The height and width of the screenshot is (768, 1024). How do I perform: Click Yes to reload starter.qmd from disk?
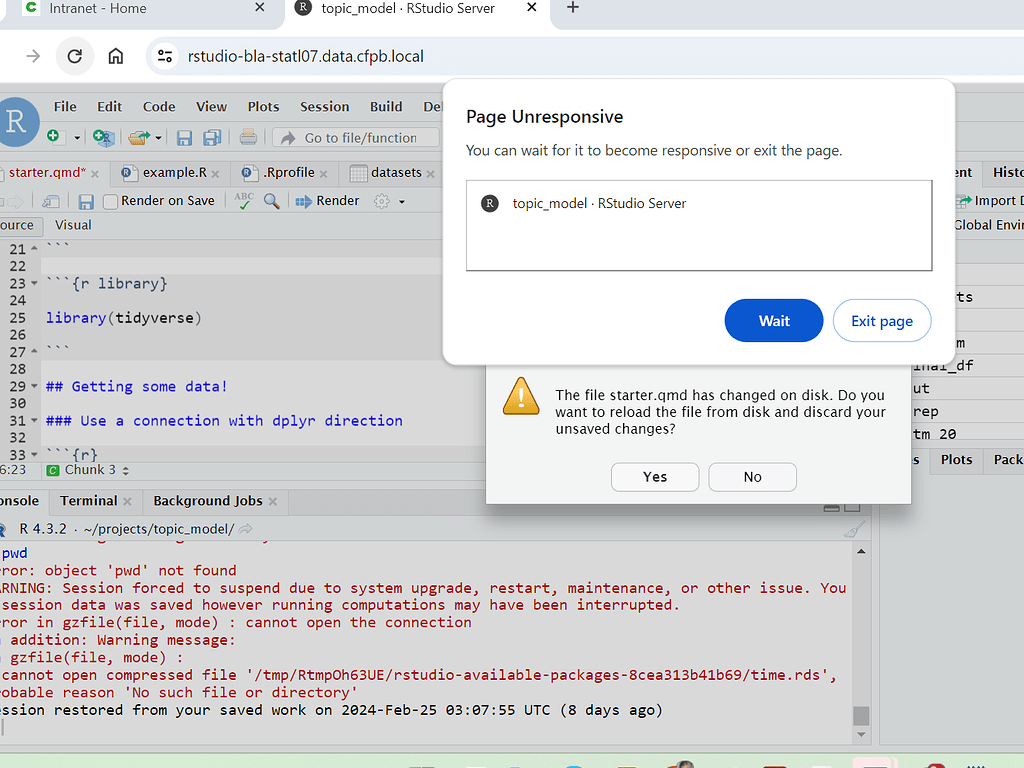pyautogui.click(x=655, y=477)
